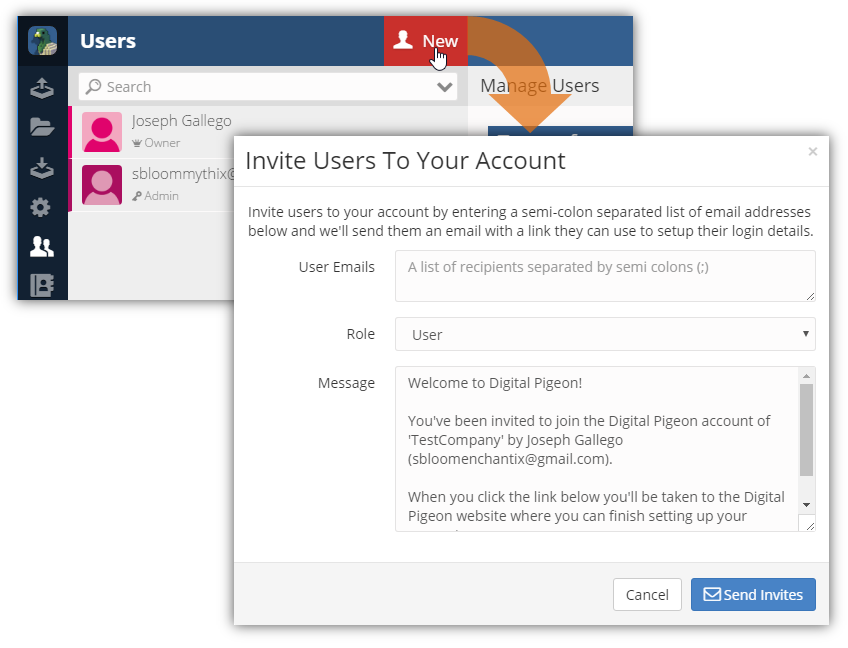Select the Joseph Gallego avatar

click(102, 132)
